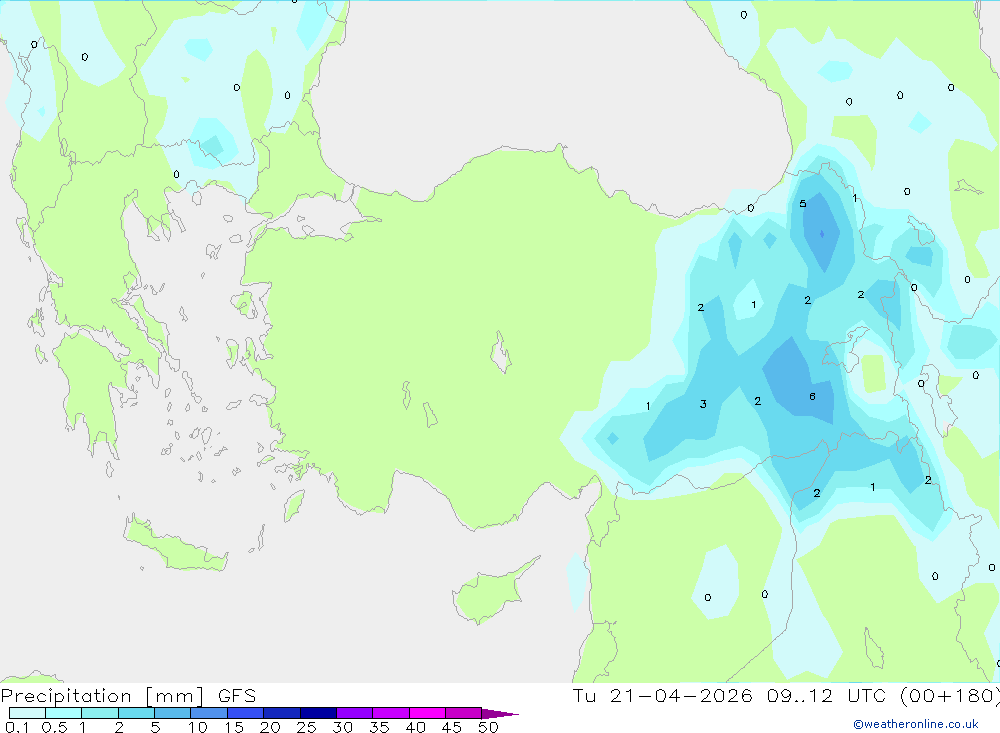Click the '(00+180)' forecast offset text
The width and height of the screenshot is (1000, 733).
pos(948,695)
